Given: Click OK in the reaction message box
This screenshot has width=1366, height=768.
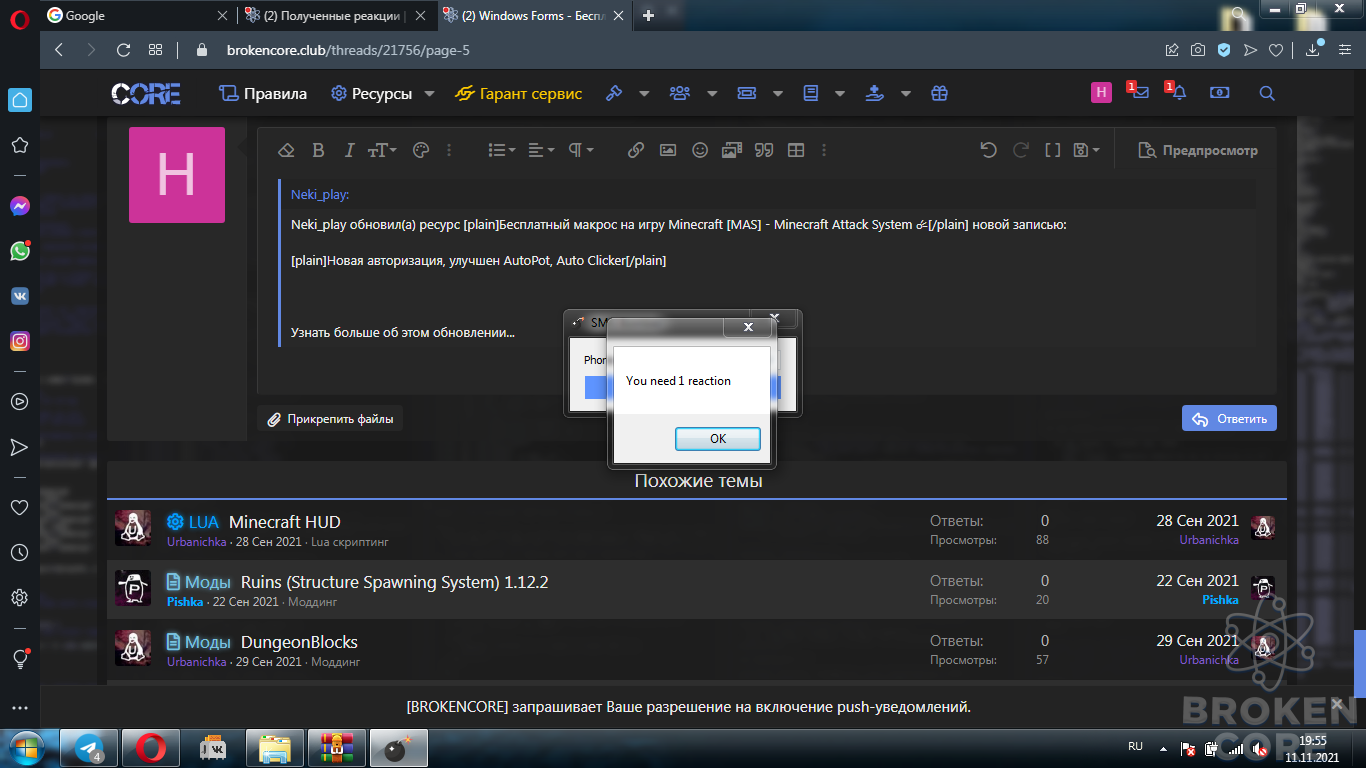Looking at the screenshot, I should pyautogui.click(x=718, y=439).
